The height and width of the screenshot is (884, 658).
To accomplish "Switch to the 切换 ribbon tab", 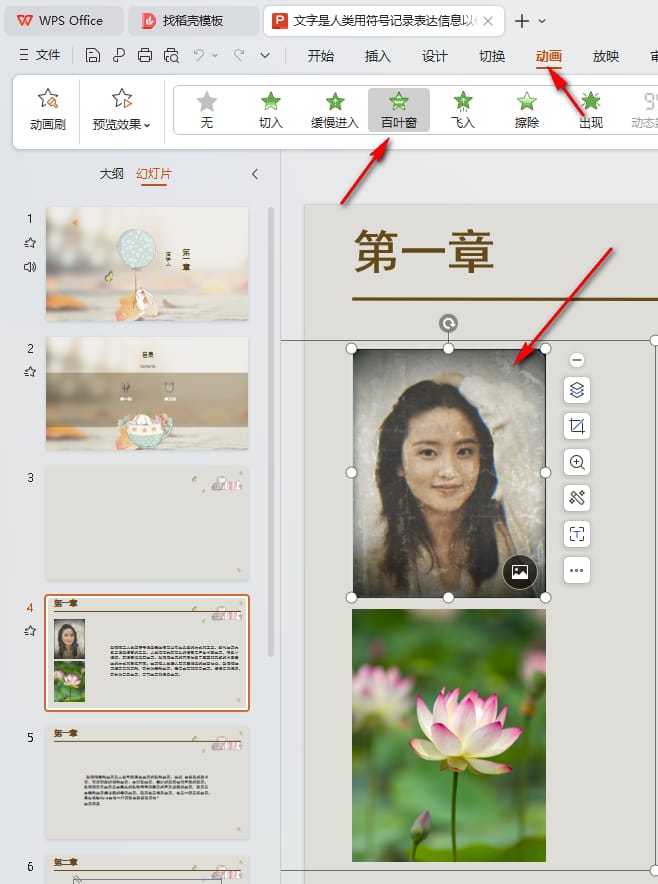I will pyautogui.click(x=492, y=56).
